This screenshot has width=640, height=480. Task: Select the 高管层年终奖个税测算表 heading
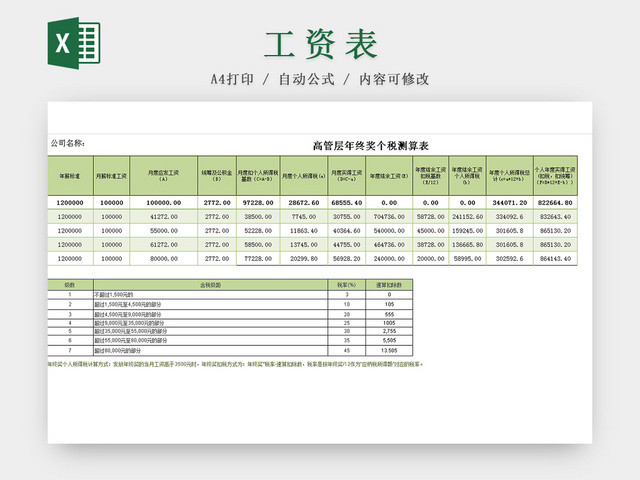(x=370, y=146)
